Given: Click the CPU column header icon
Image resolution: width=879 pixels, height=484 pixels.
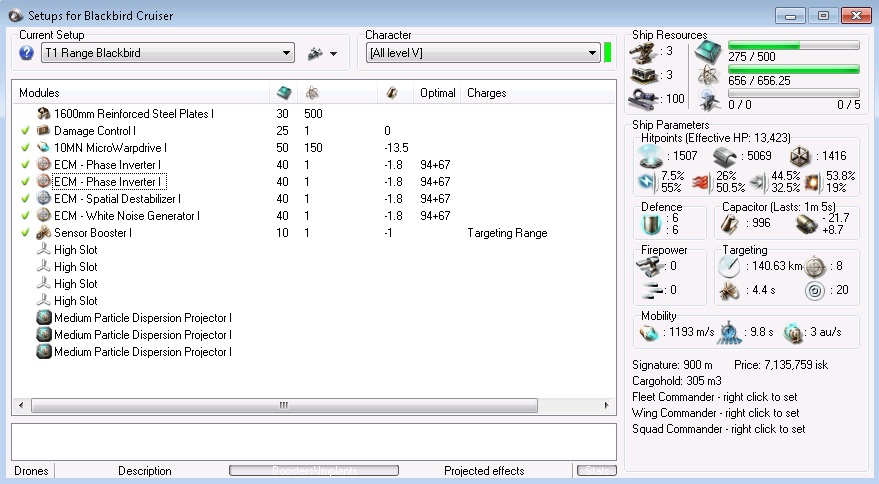Looking at the screenshot, I should point(284,93).
